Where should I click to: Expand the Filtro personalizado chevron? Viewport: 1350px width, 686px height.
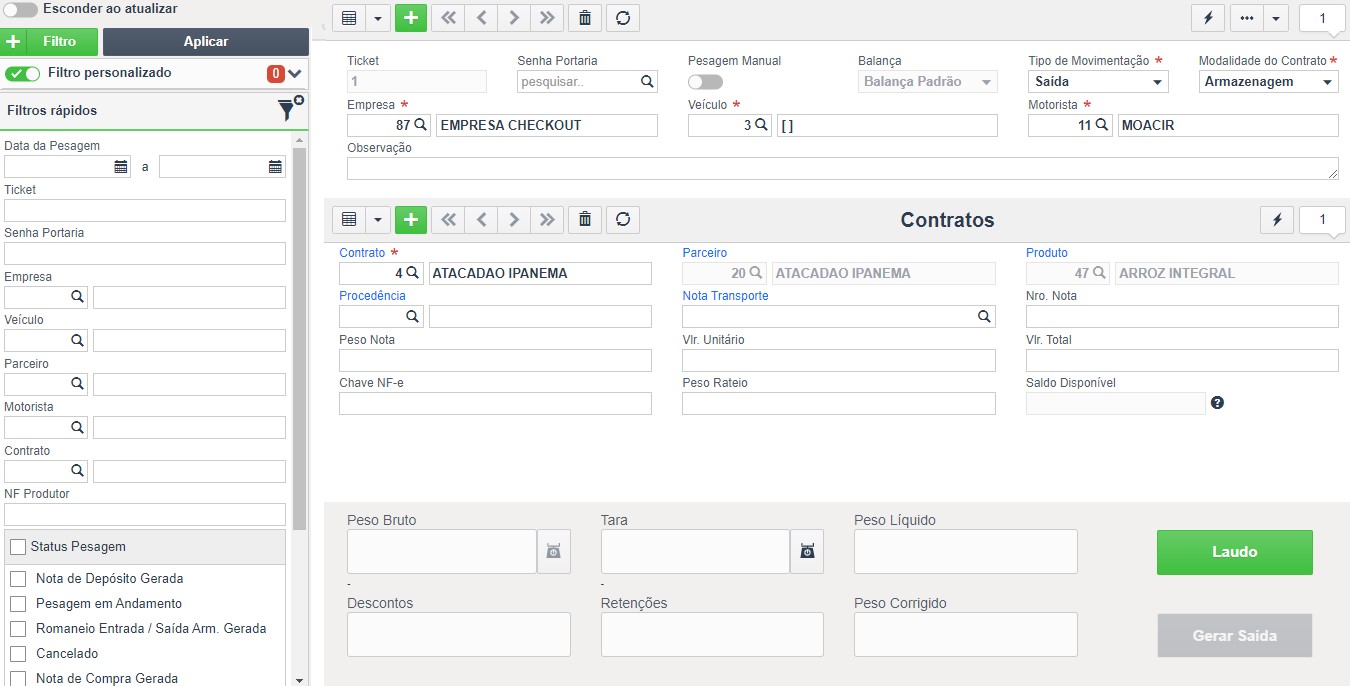[x=295, y=74]
